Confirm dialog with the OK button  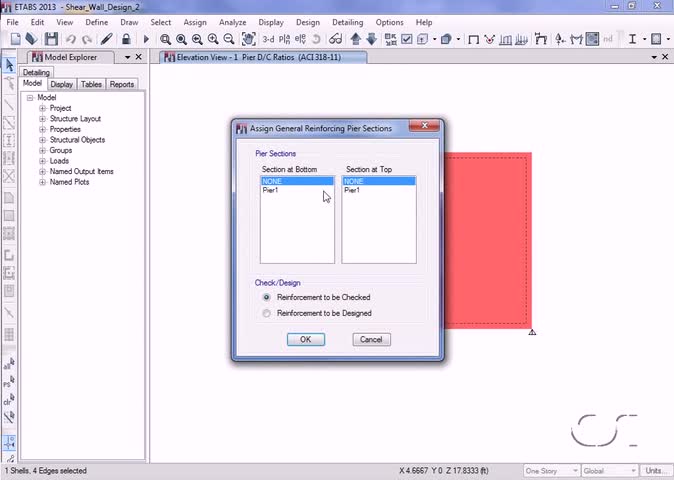306,339
